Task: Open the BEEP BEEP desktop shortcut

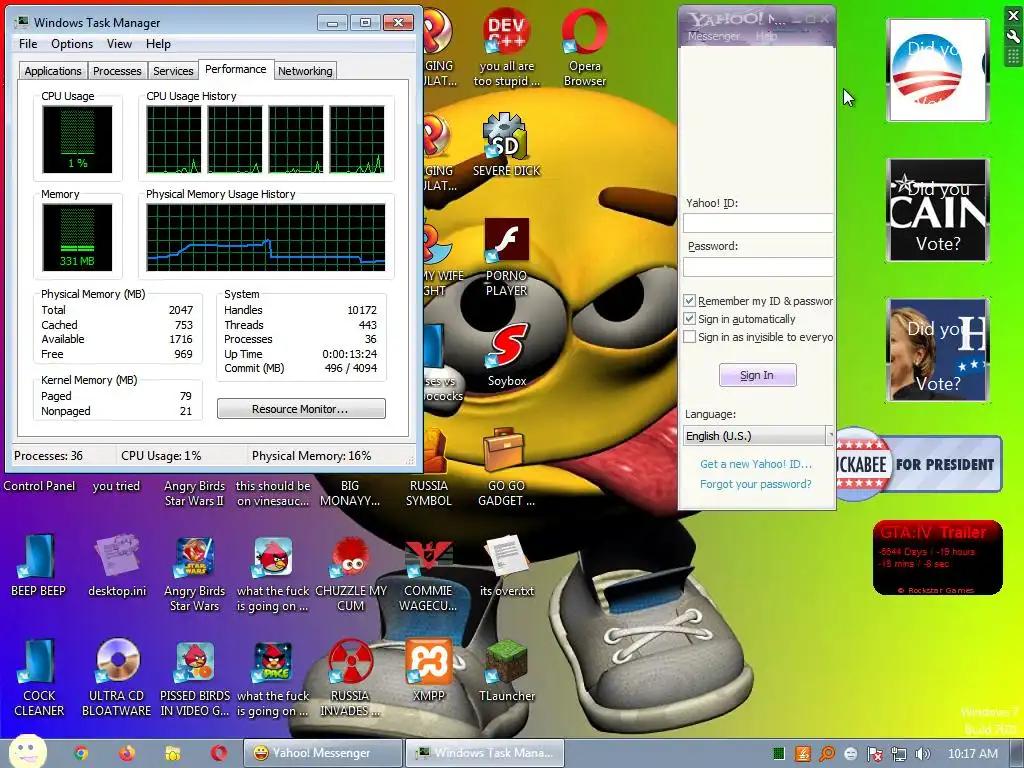Action: pyautogui.click(x=37, y=556)
